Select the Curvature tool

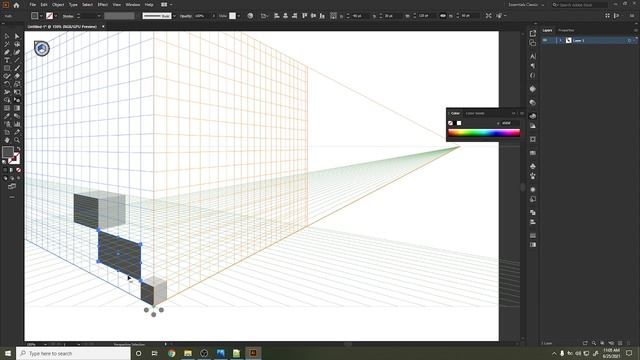point(17,52)
